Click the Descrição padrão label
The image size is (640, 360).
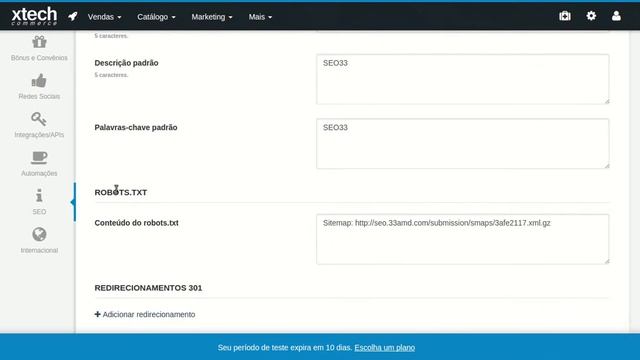(127, 63)
